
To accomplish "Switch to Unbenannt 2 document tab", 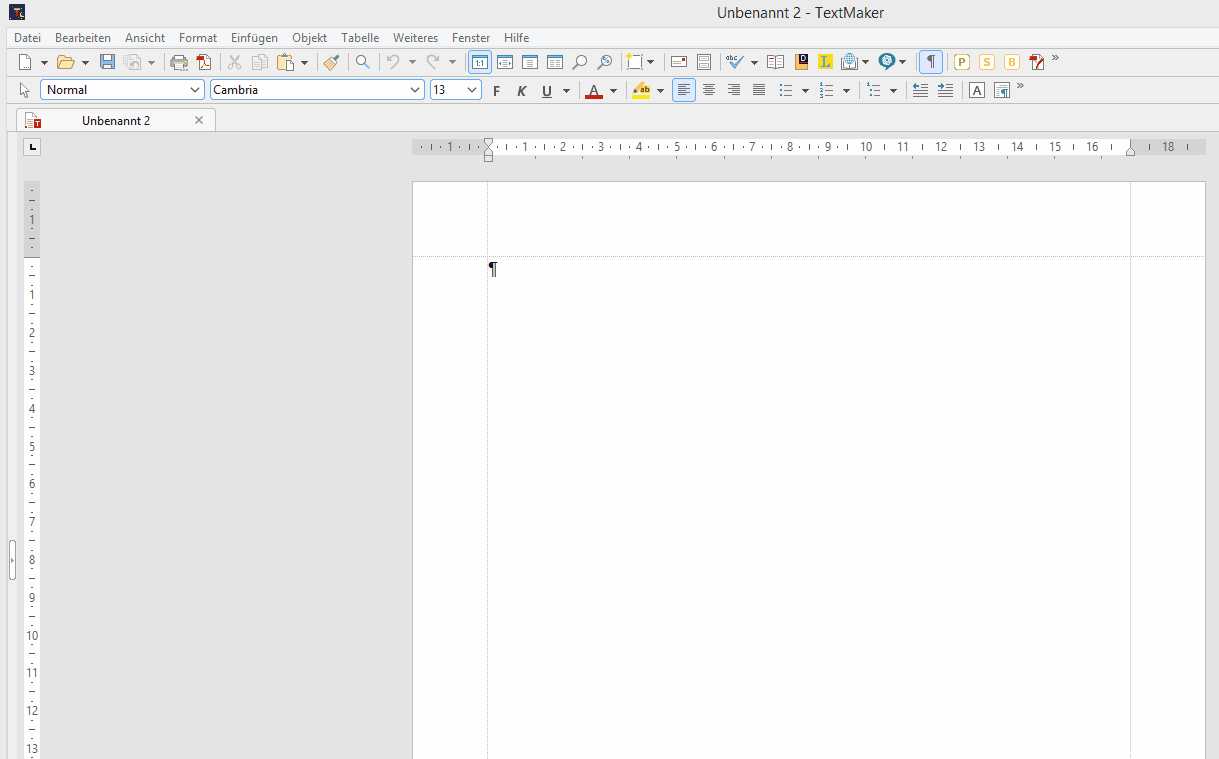I will pyautogui.click(x=116, y=120).
